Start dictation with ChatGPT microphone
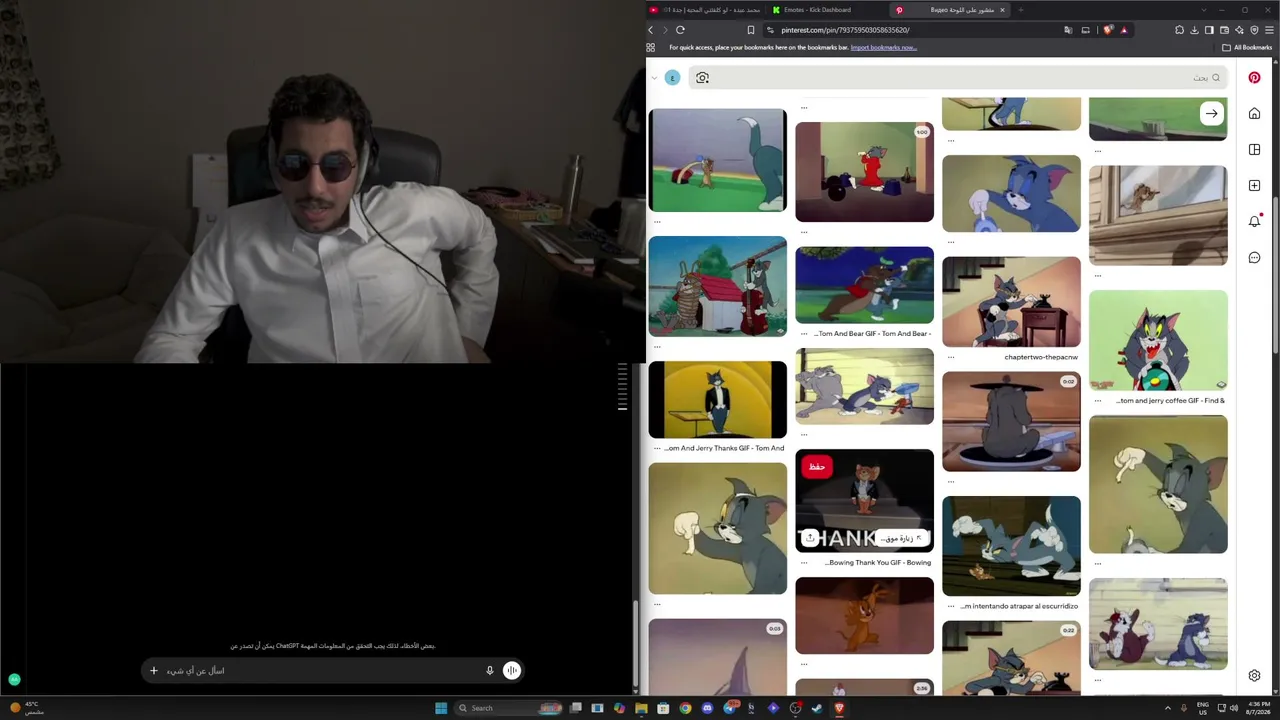This screenshot has width=1280, height=720. point(489,671)
